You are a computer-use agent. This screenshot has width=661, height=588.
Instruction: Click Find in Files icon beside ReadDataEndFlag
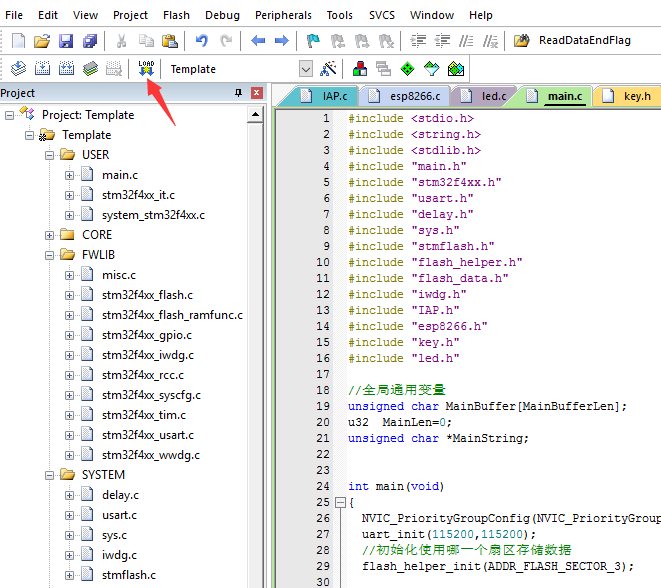pyautogui.click(x=521, y=41)
